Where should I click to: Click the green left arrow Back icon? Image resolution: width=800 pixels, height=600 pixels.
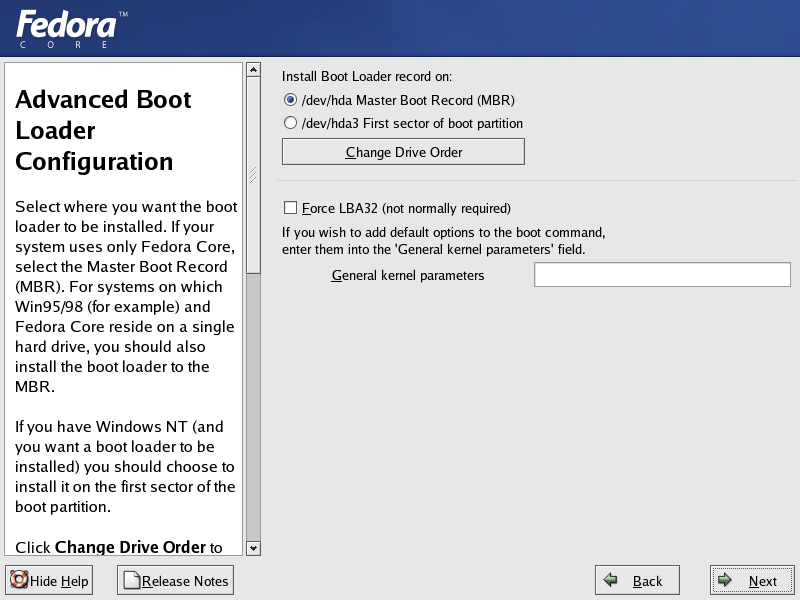[x=610, y=580]
